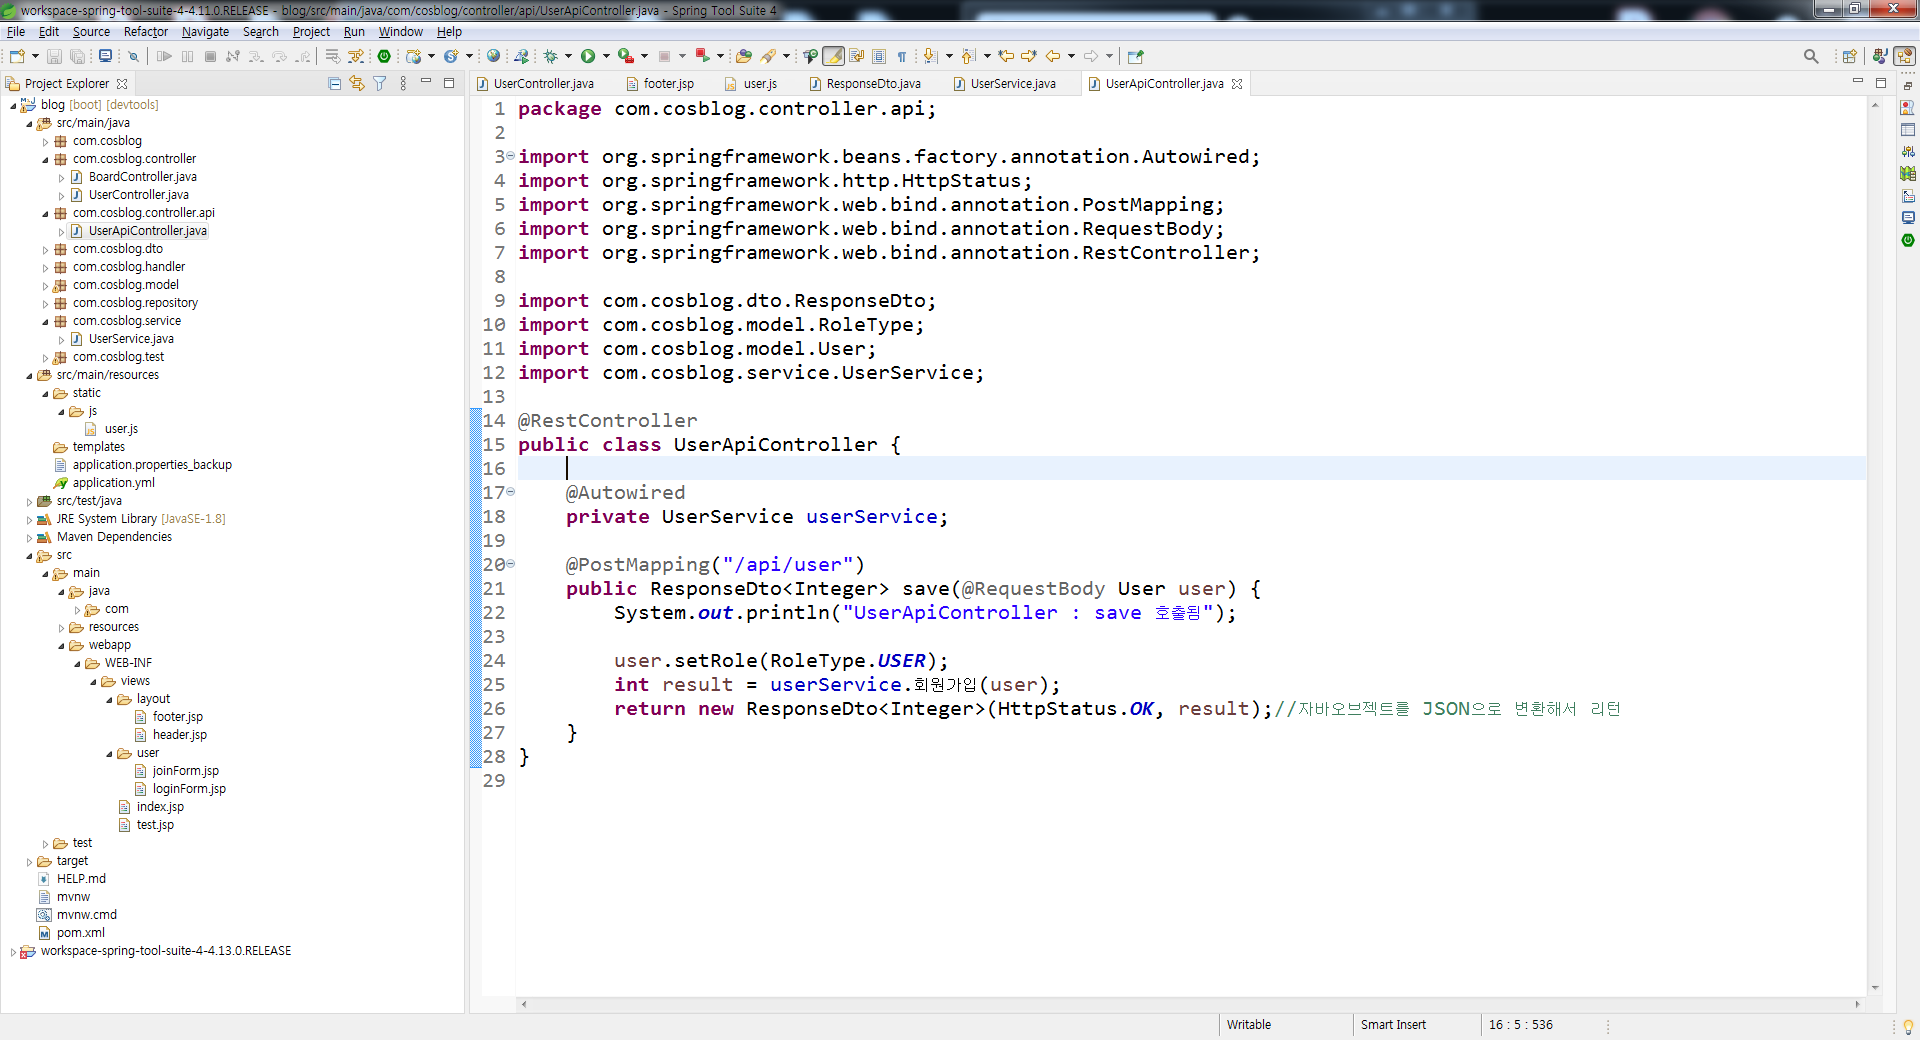Click the Open Type icon
This screenshot has width=1920, height=1040.
[x=743, y=56]
